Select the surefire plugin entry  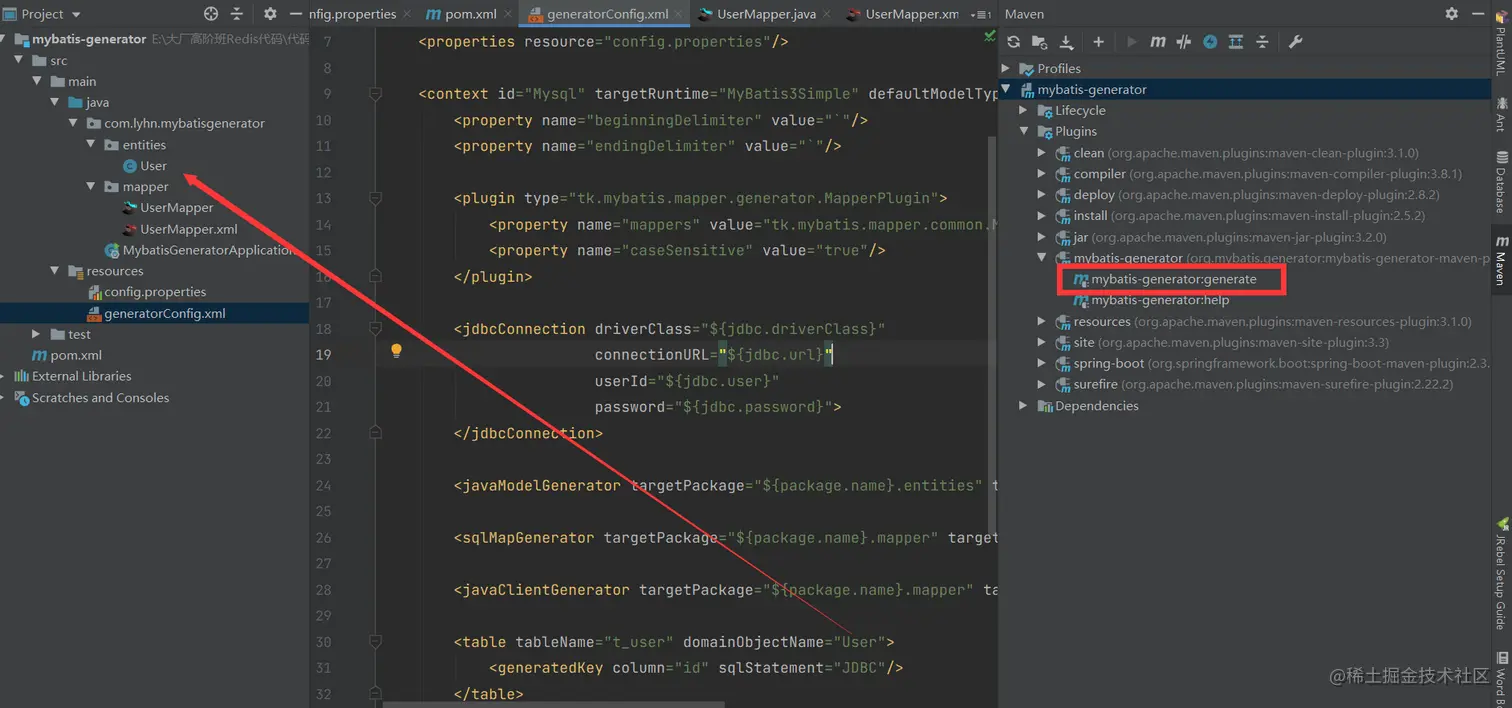1254,384
